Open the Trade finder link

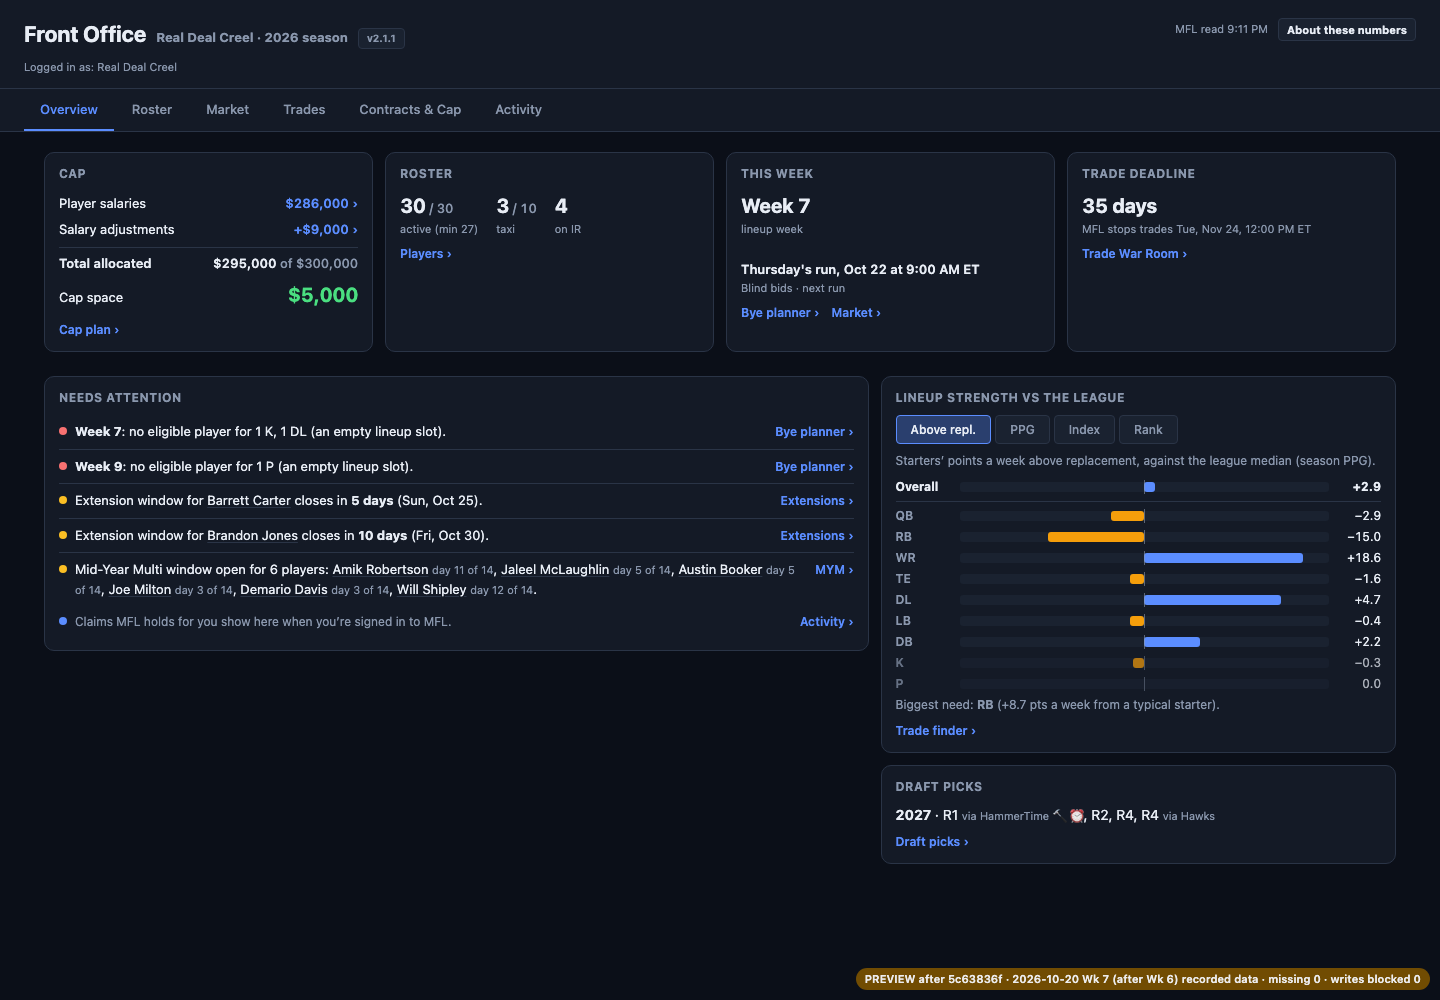point(935,731)
